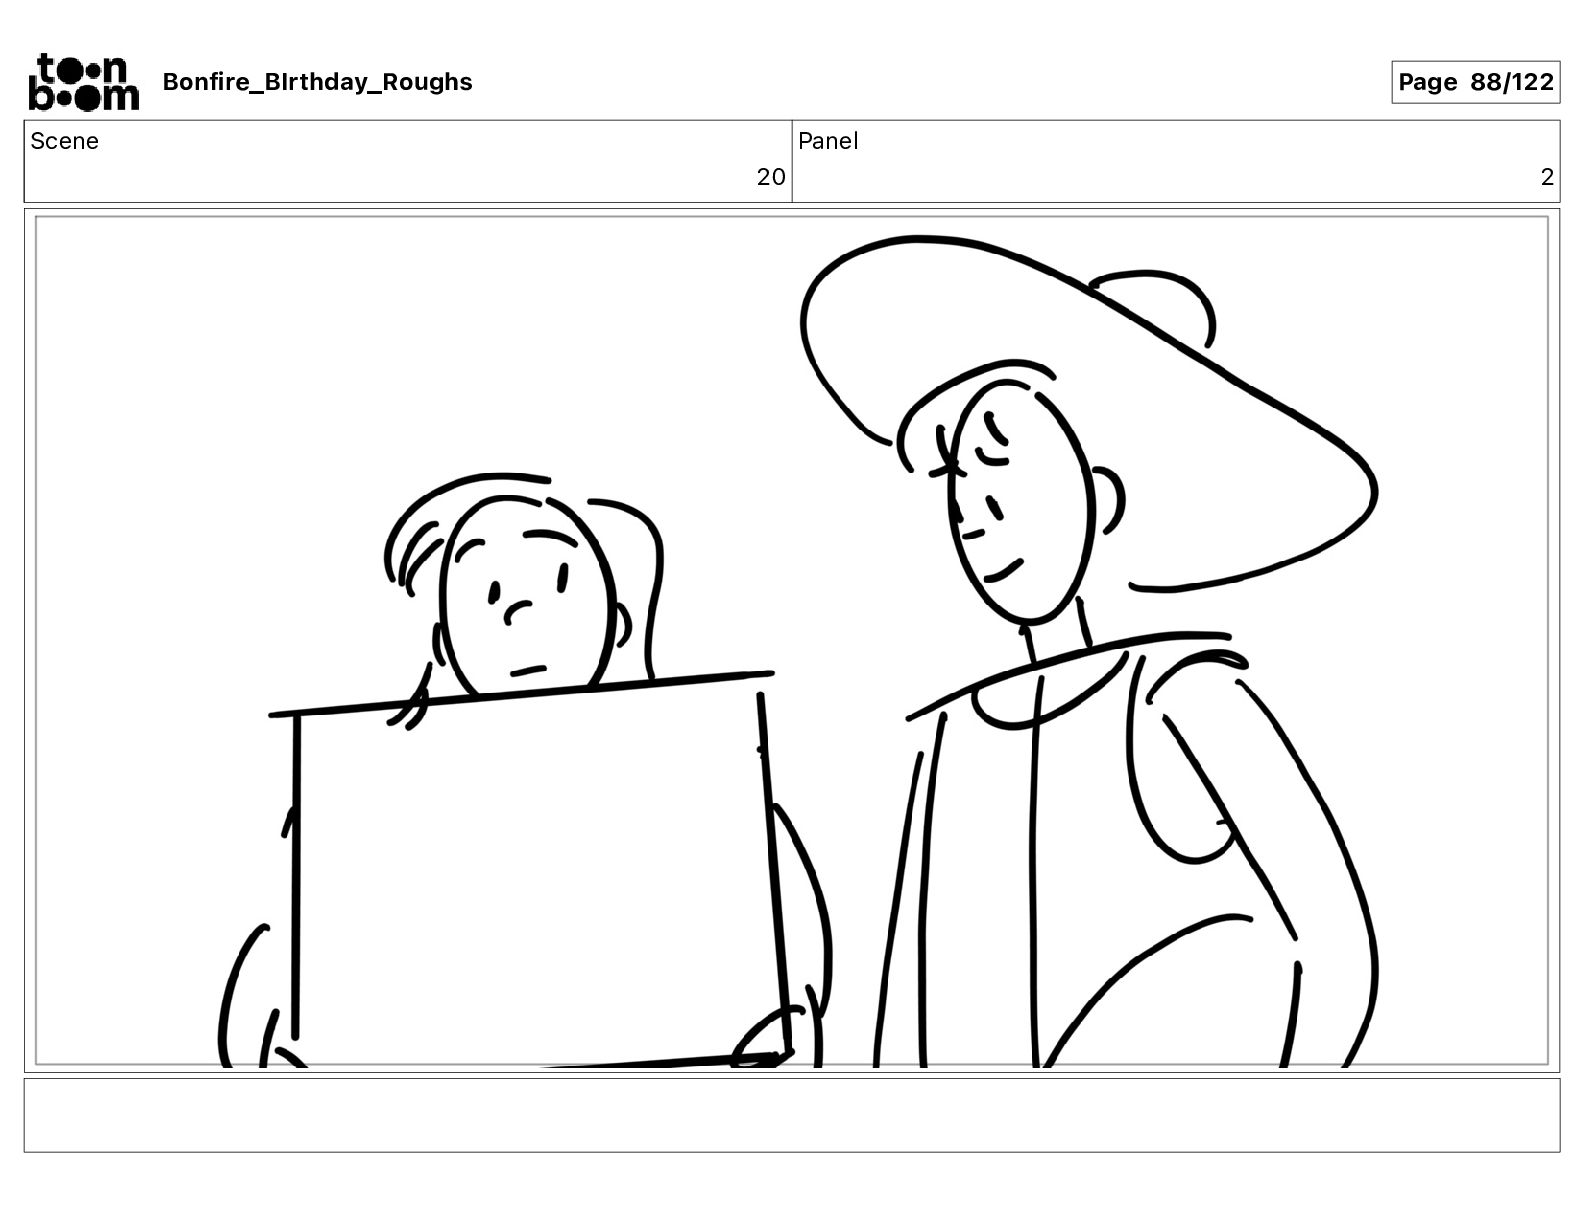Screen dimensions: 1584x1224
Task: Click the storyboard panel drawing
Action: coord(792,641)
